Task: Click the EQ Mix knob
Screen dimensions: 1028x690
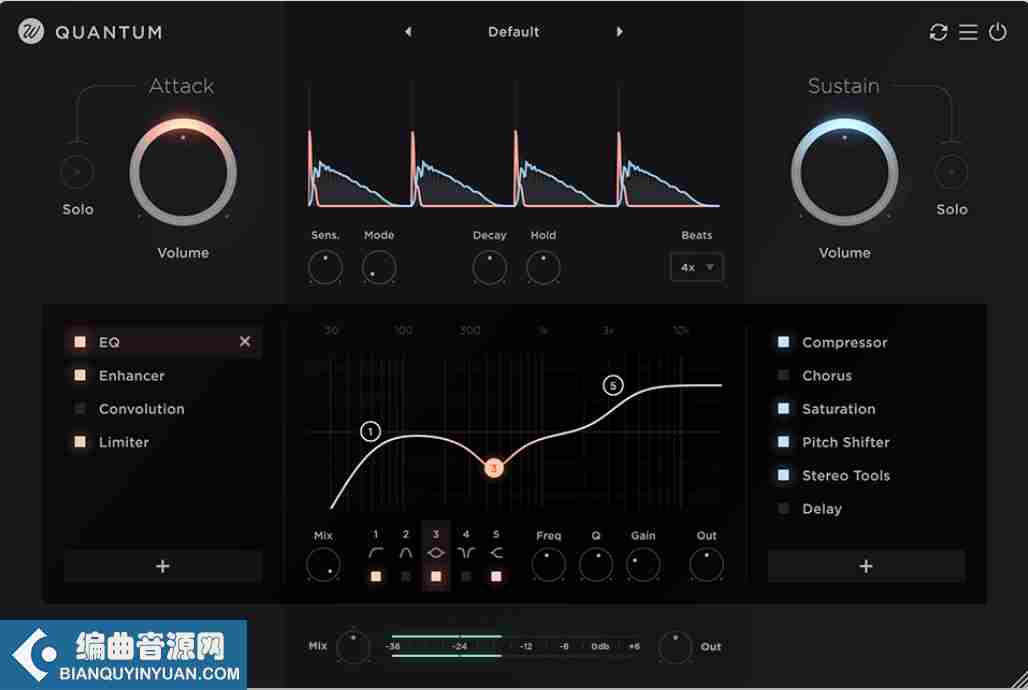Action: point(323,565)
